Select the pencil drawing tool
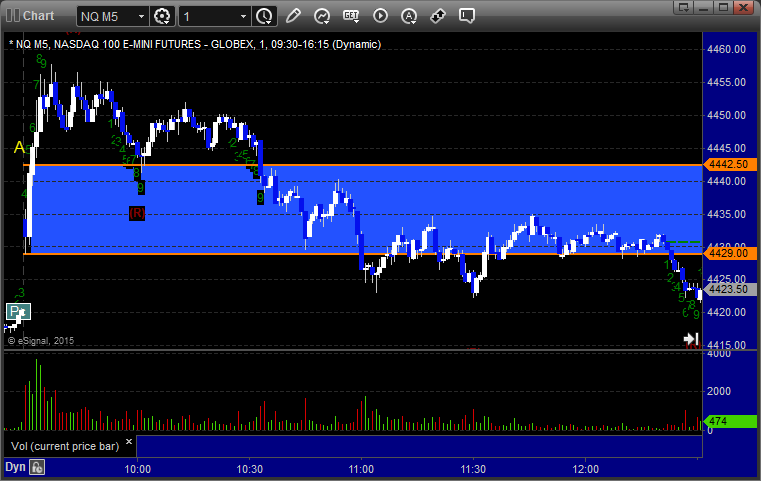The image size is (761, 481). [293, 16]
